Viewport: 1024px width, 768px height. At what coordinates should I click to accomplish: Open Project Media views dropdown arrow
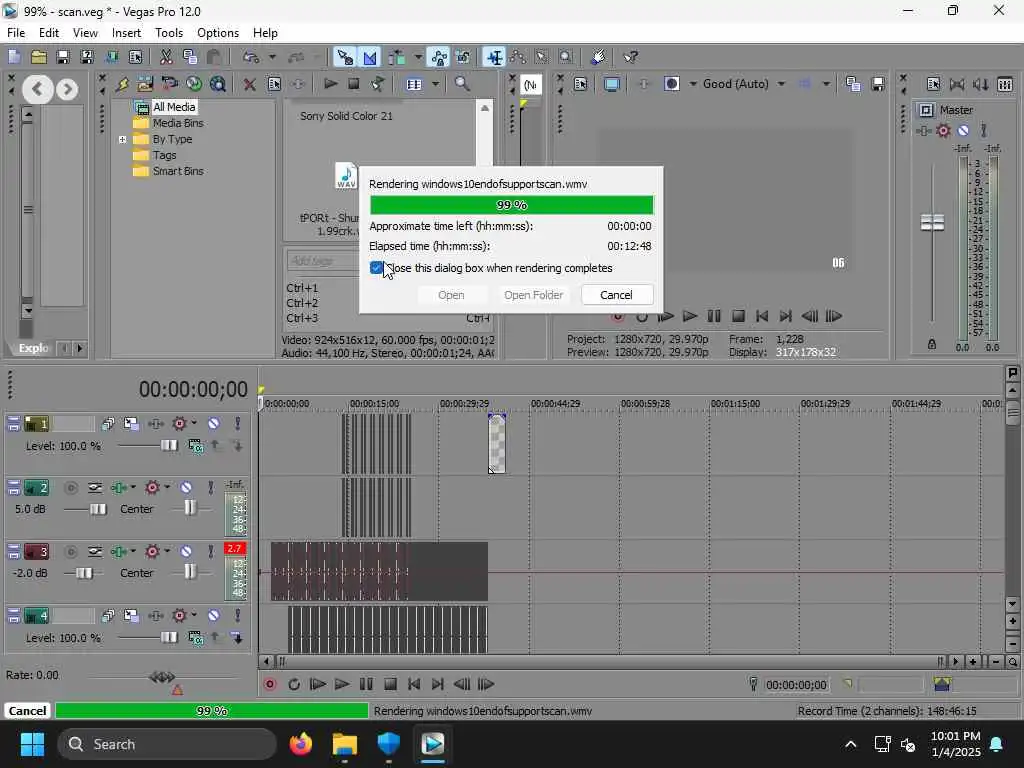pos(435,84)
